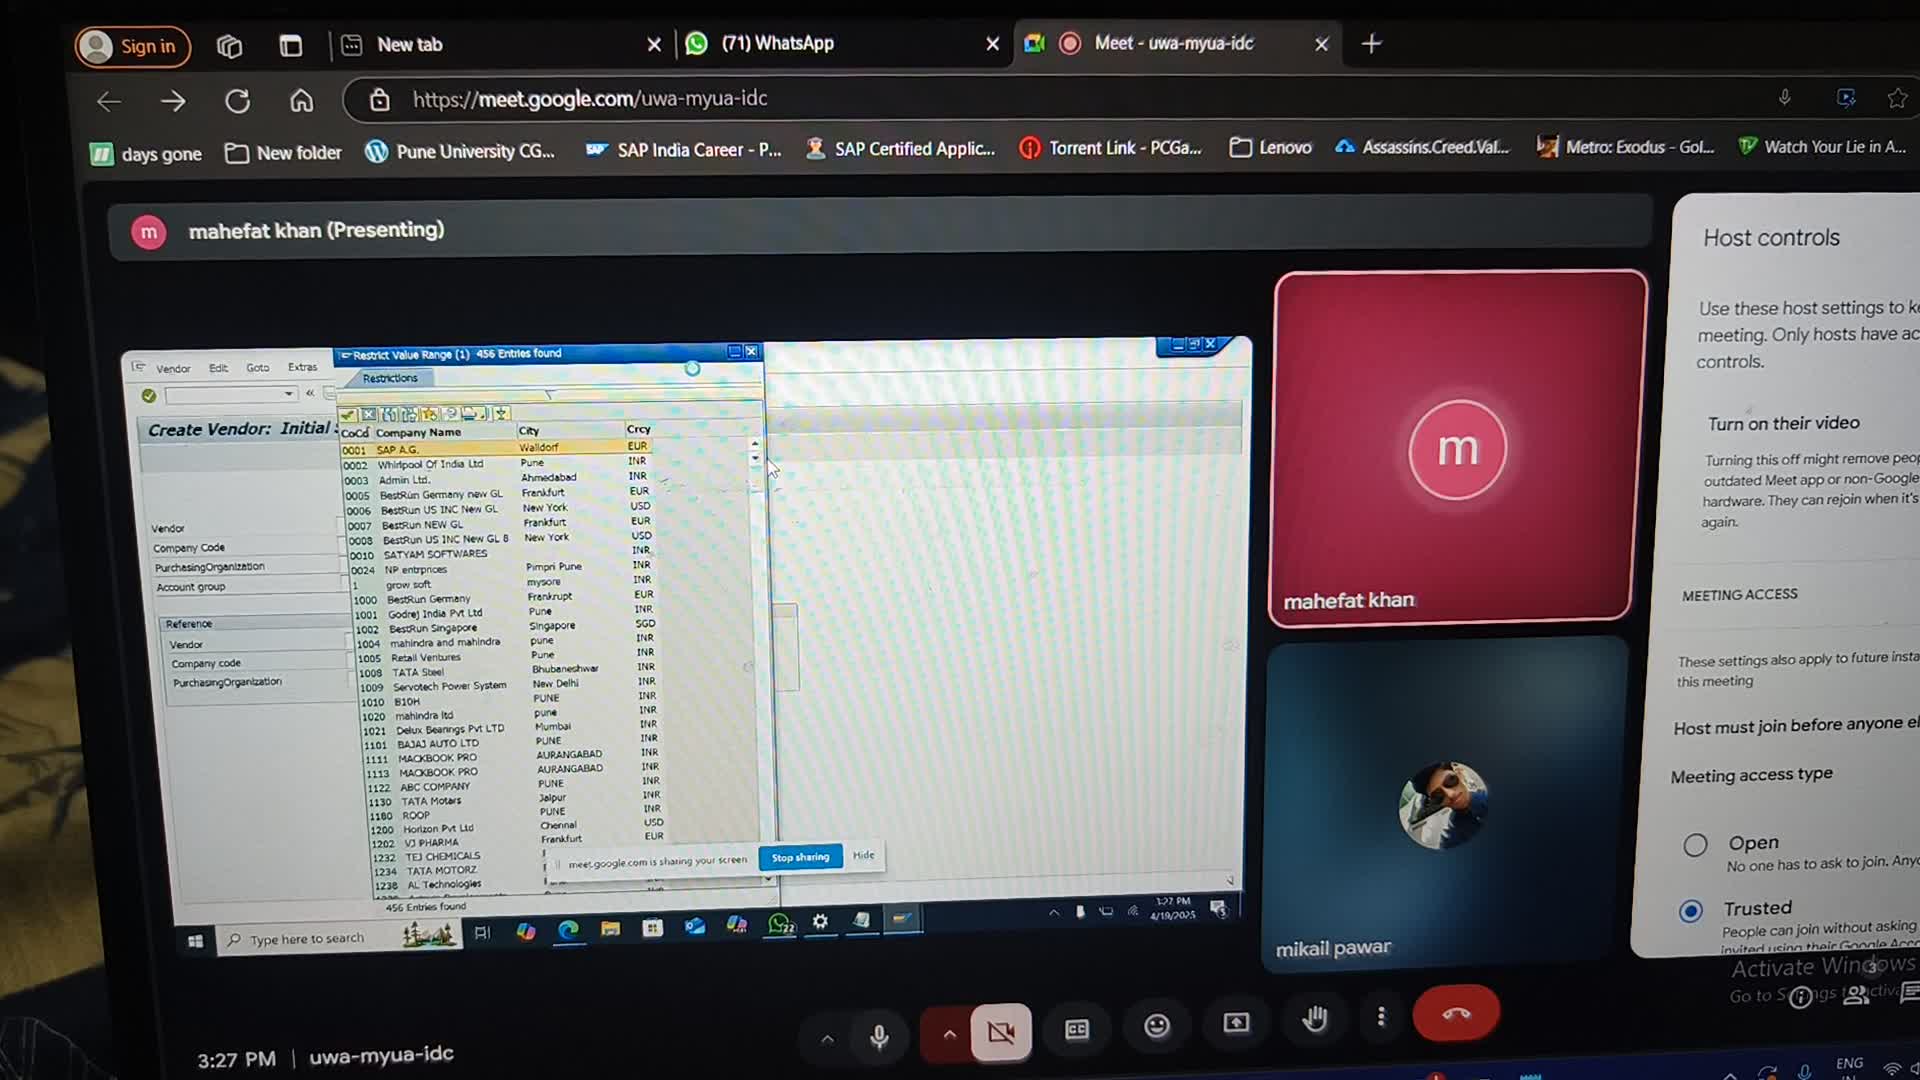Image resolution: width=1920 pixels, height=1080 pixels.
Task: Open the Goto menu in SAP window
Action: tap(258, 368)
